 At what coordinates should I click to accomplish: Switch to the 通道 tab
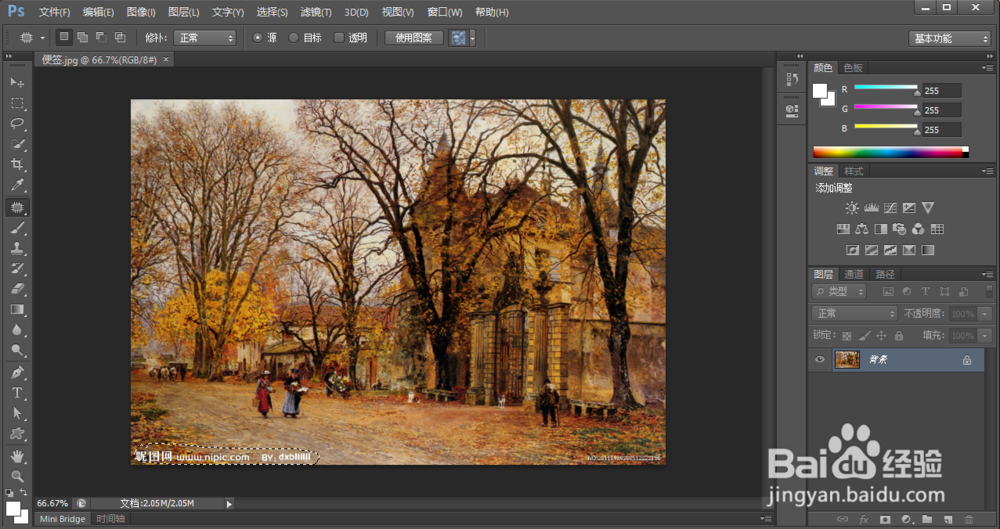pos(853,274)
